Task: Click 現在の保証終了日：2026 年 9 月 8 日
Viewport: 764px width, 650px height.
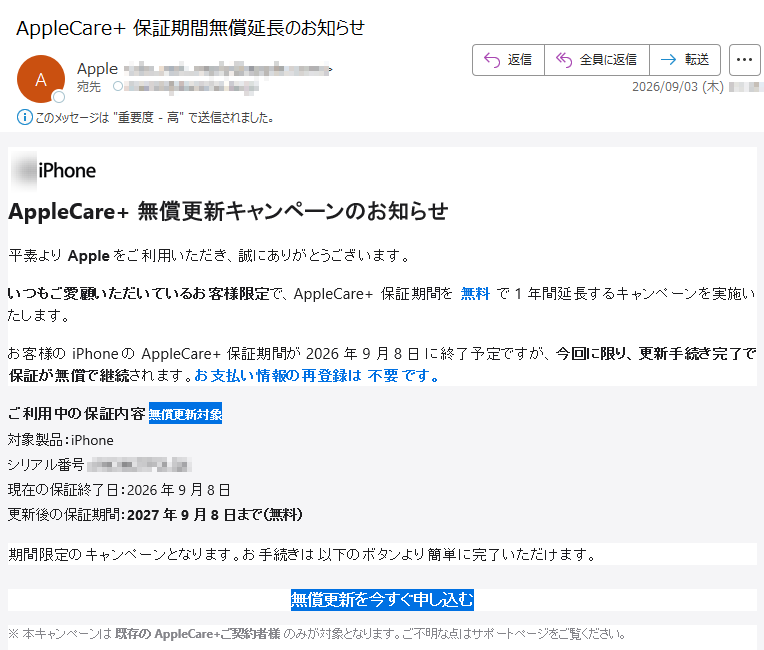Action: point(119,490)
